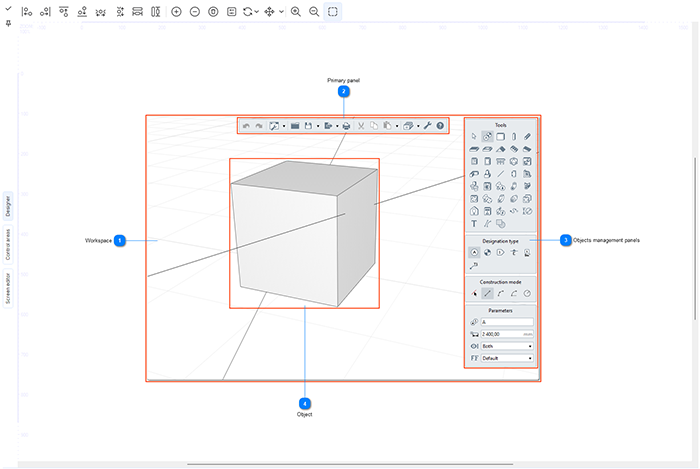Switch to the Designer side tab
700x469 pixels.
click(8, 206)
